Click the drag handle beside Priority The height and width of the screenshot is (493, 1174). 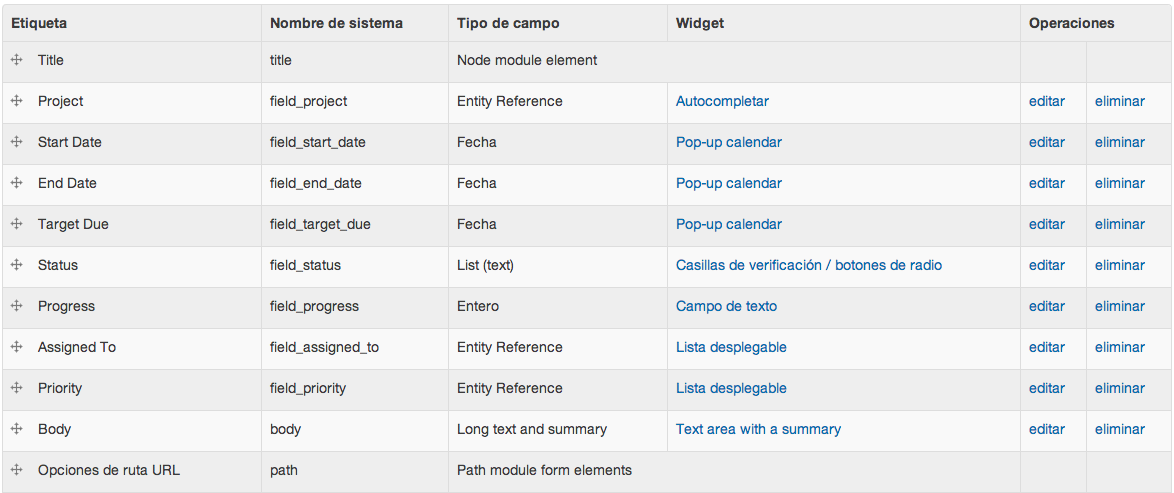click(17, 388)
